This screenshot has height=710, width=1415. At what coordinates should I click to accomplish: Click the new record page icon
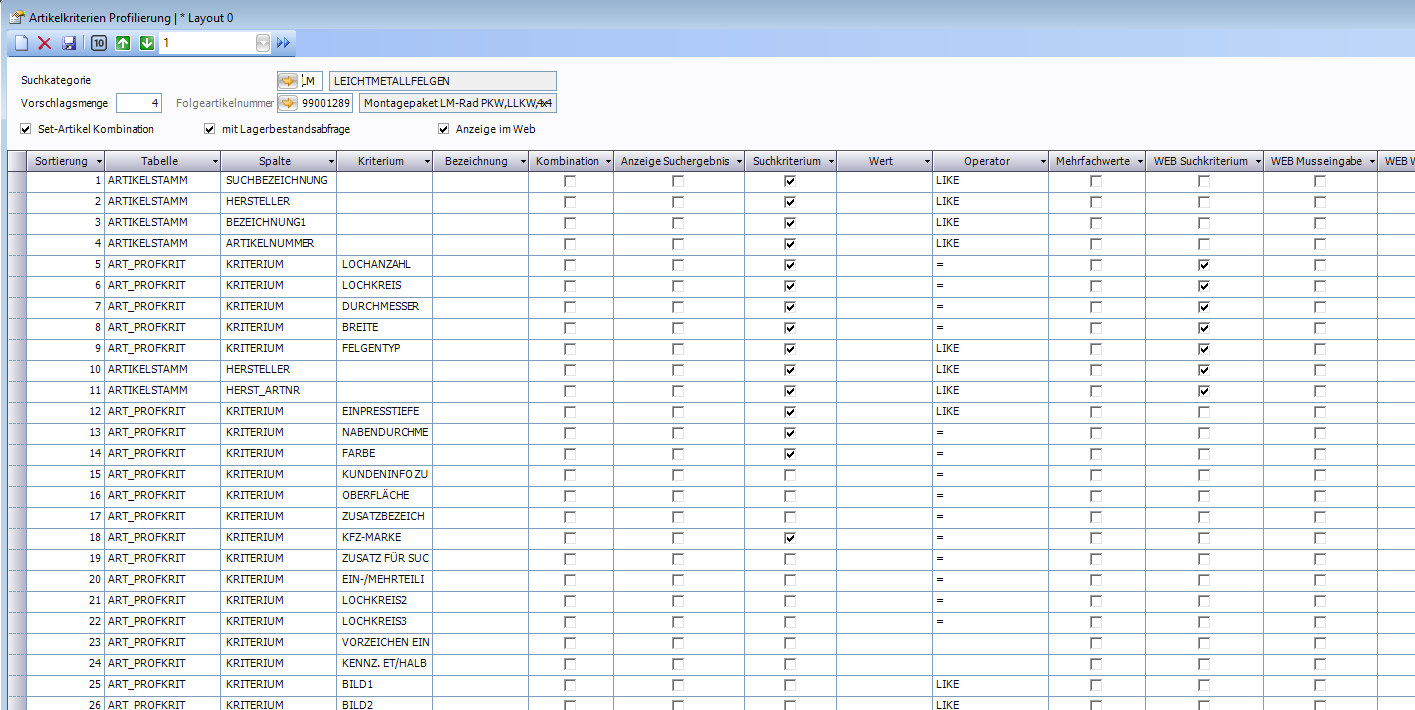coord(21,43)
